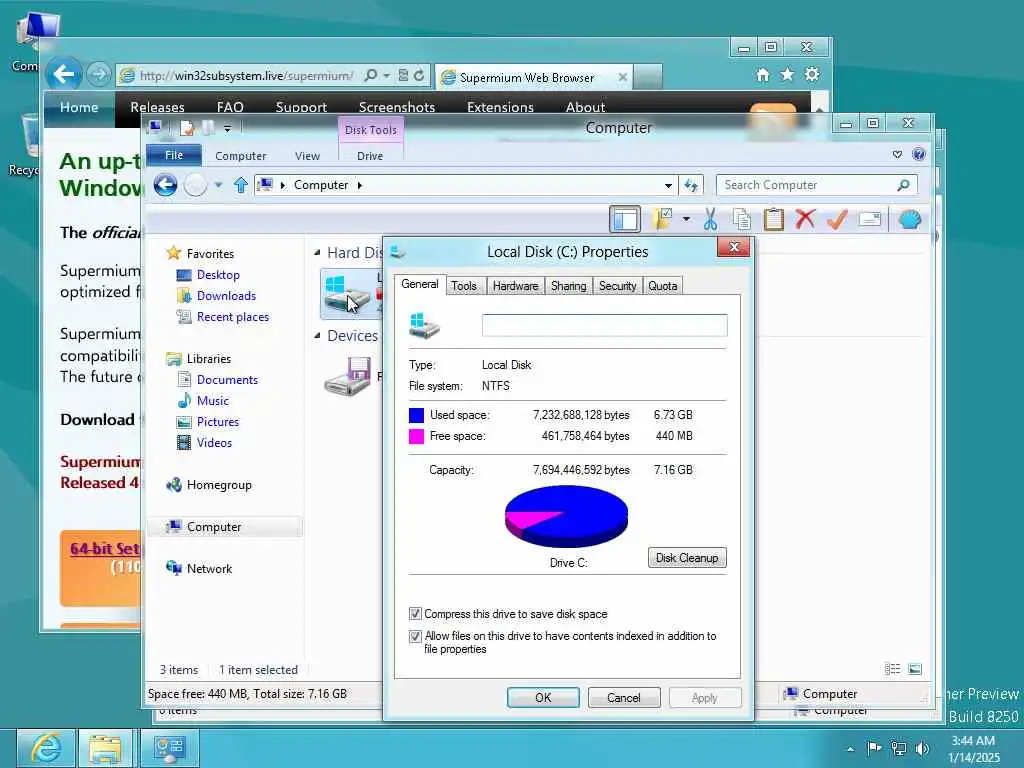The image size is (1024, 768).
Task: Select Recent places under Favorites
Action: coord(232,317)
